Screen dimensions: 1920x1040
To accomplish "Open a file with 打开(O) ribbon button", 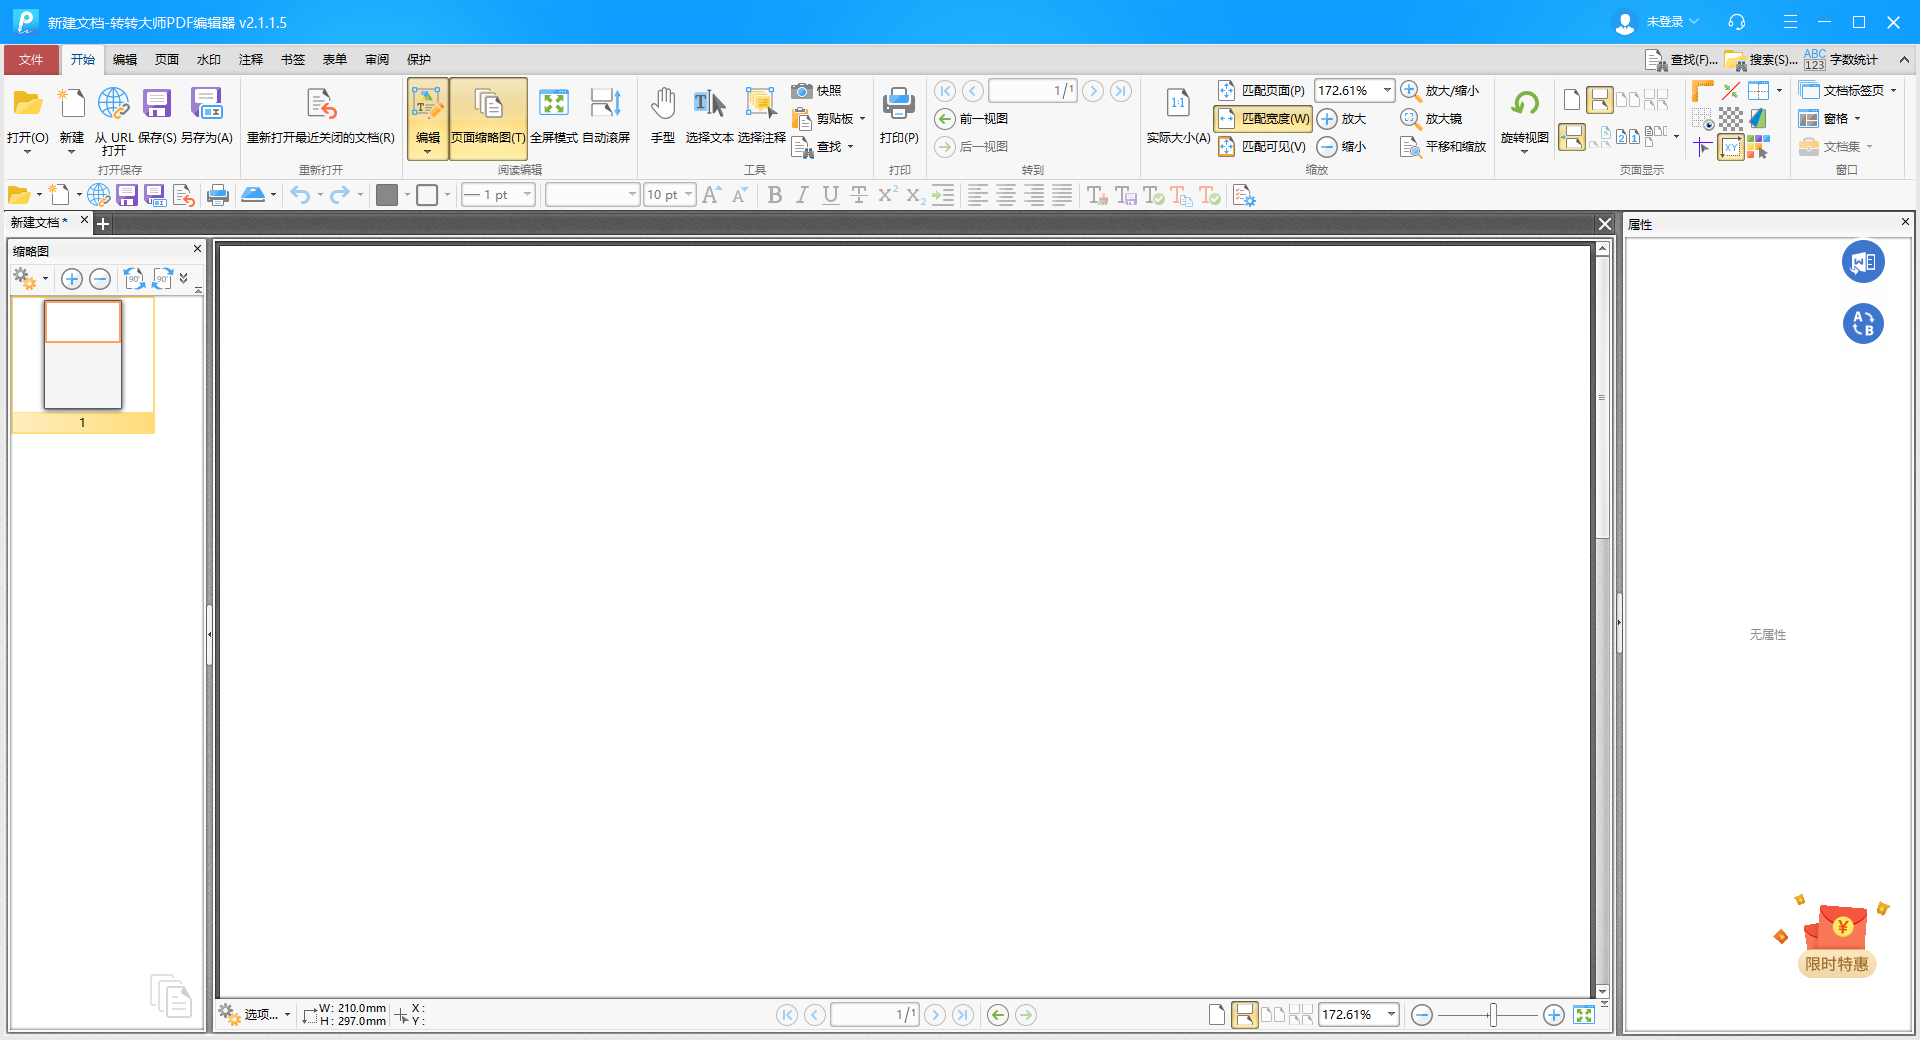I will point(27,118).
